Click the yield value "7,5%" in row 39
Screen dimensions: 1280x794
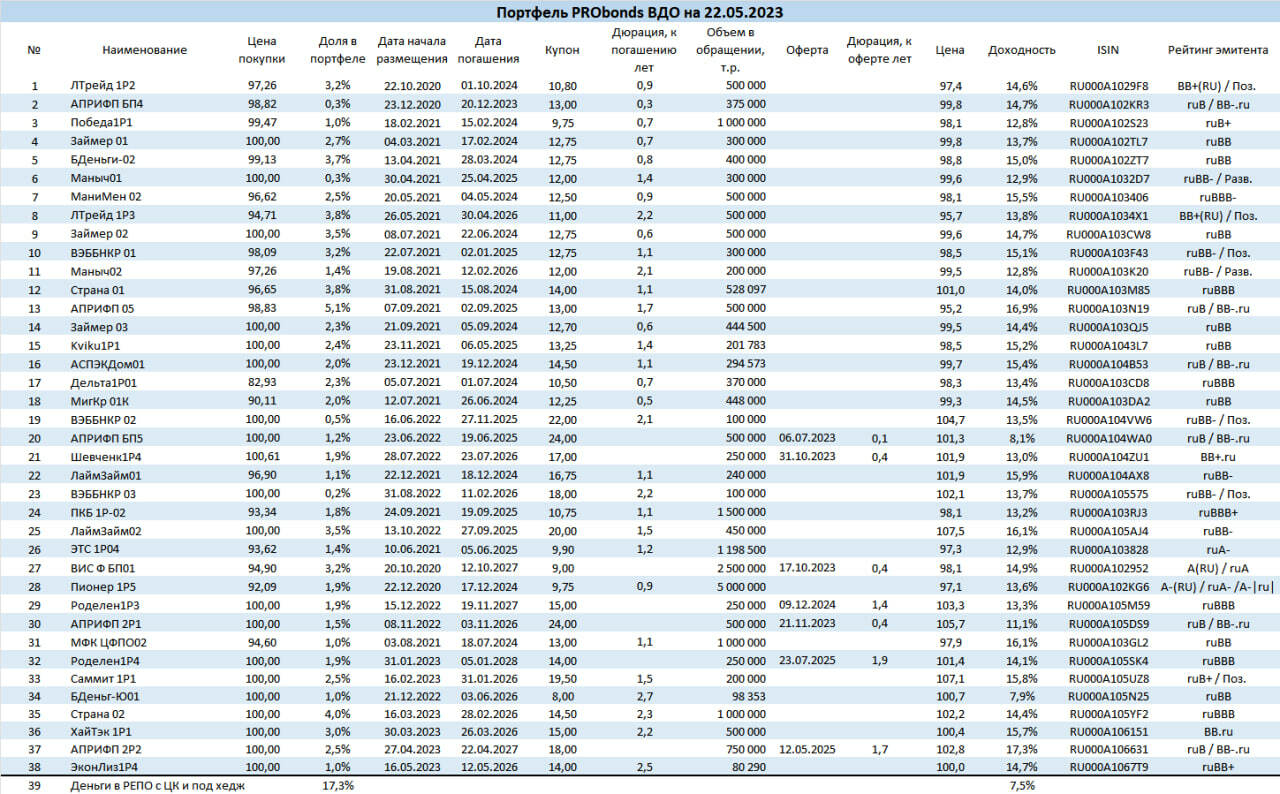(1023, 786)
